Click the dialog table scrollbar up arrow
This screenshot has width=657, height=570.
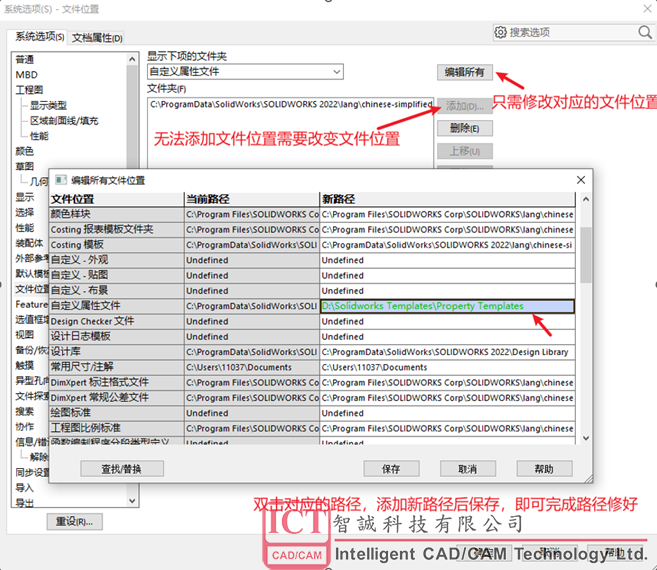point(586,200)
